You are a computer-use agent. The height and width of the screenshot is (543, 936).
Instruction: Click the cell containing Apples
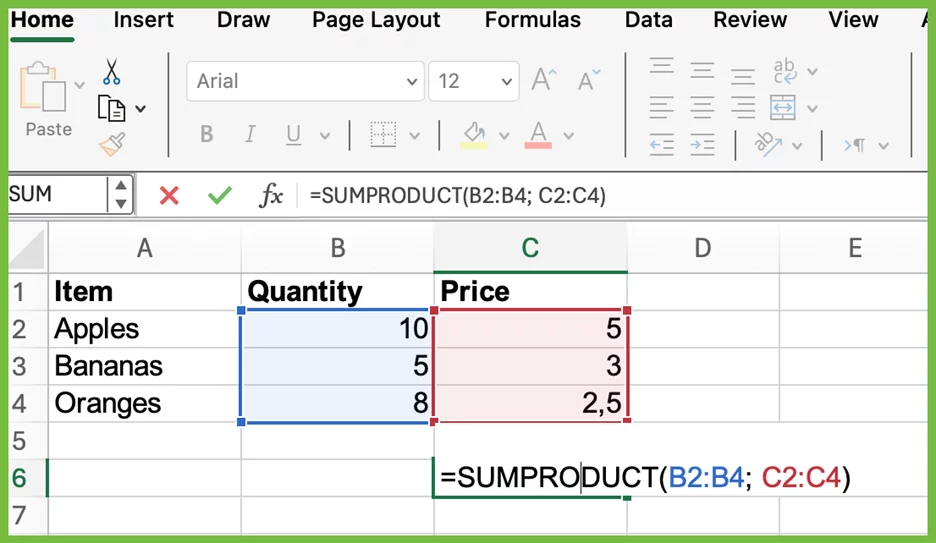pyautogui.click(x=144, y=329)
